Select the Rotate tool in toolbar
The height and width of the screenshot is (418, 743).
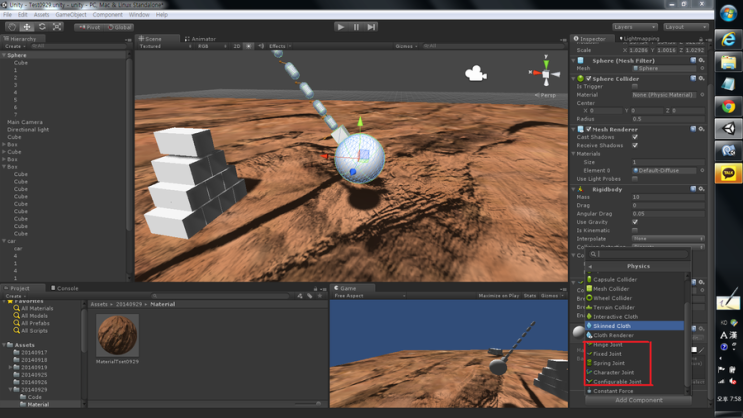42,27
